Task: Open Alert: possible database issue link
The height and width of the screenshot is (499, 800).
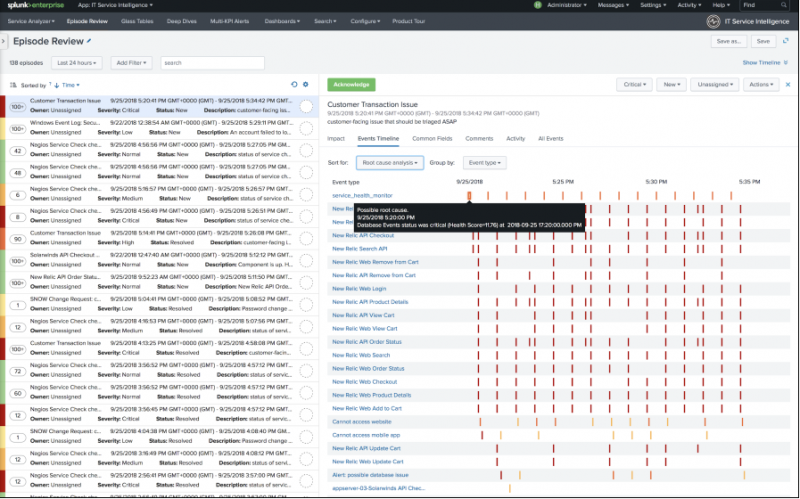Action: tap(370, 475)
